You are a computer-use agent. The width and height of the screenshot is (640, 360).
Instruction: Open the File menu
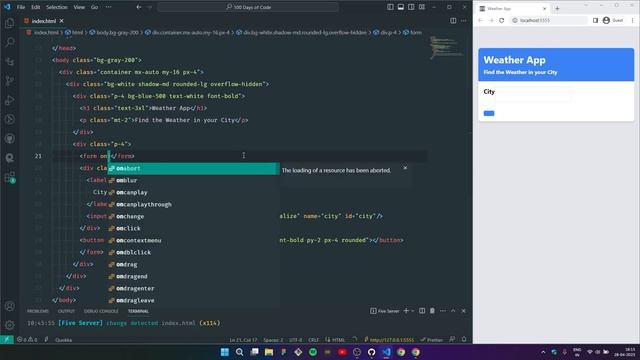21,7
